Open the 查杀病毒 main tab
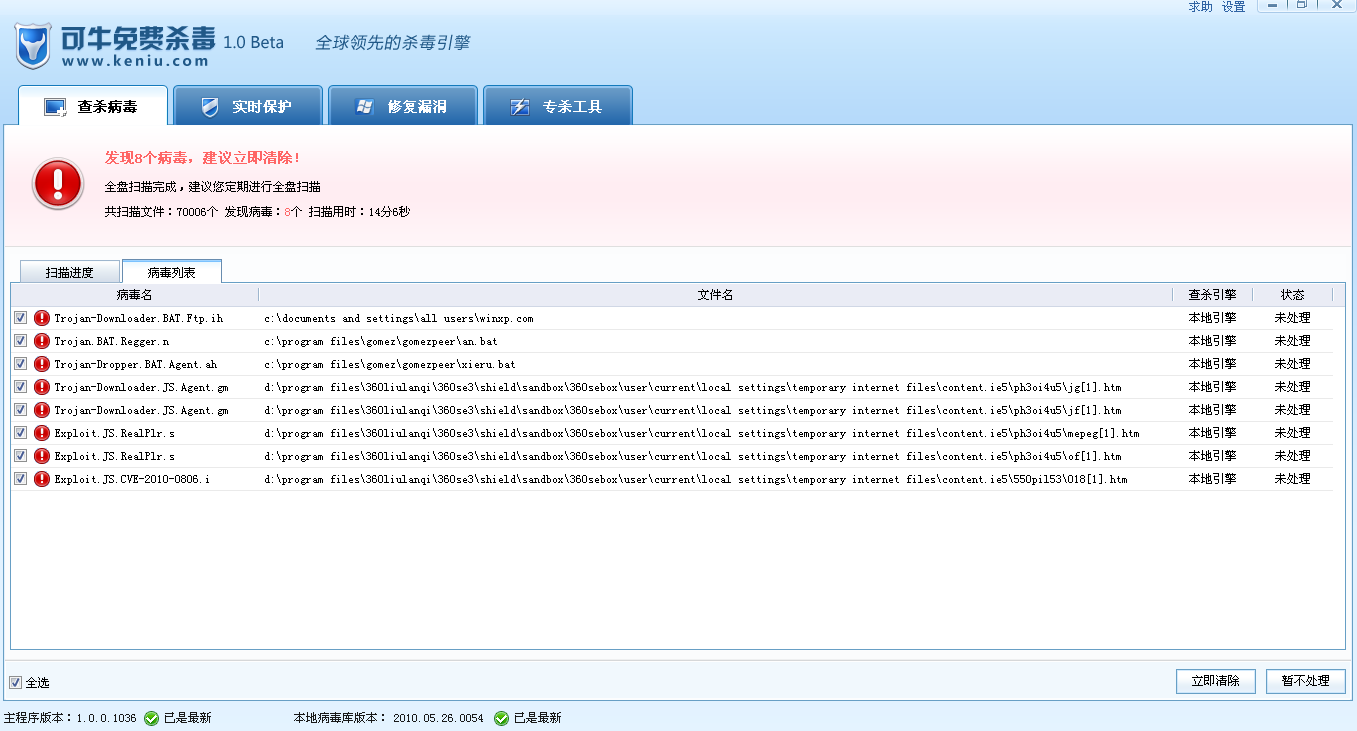This screenshot has width=1357, height=731. 93,106
